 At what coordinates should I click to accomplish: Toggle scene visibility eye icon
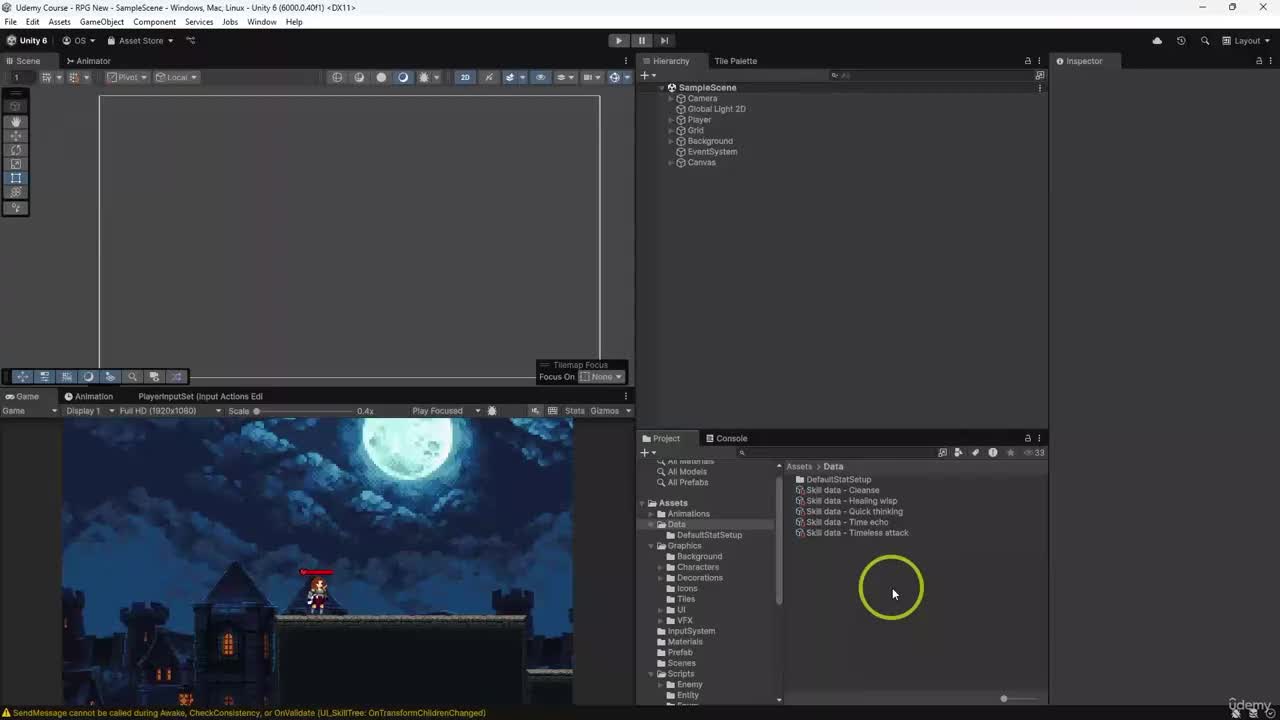point(540,77)
